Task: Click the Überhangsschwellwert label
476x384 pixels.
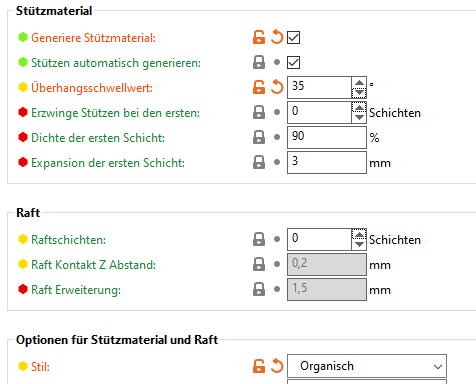Action: tap(92, 88)
